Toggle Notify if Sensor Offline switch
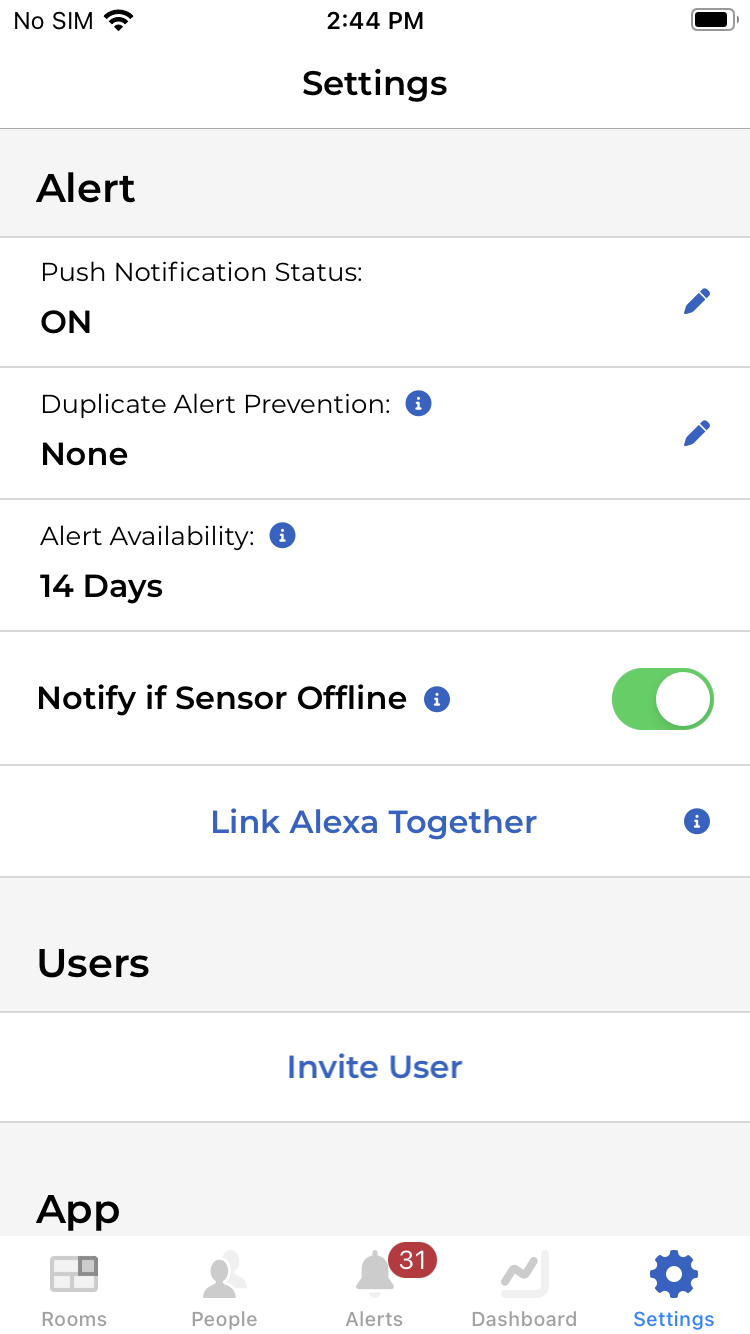Viewport: 750px width, 1334px height. (662, 699)
